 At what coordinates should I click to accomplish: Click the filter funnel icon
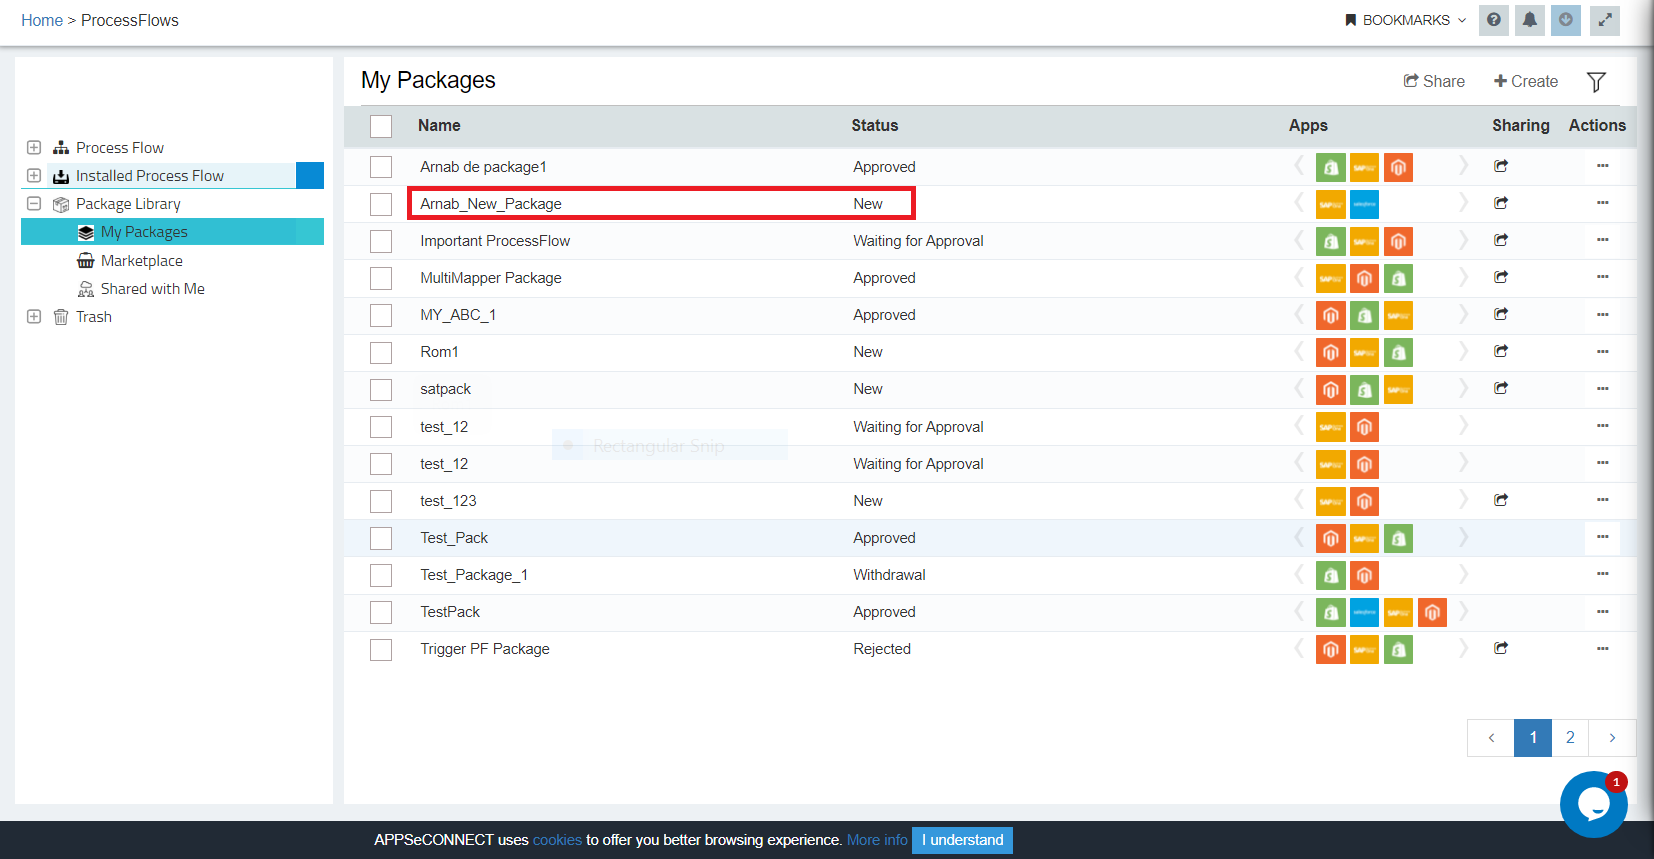coord(1596,82)
